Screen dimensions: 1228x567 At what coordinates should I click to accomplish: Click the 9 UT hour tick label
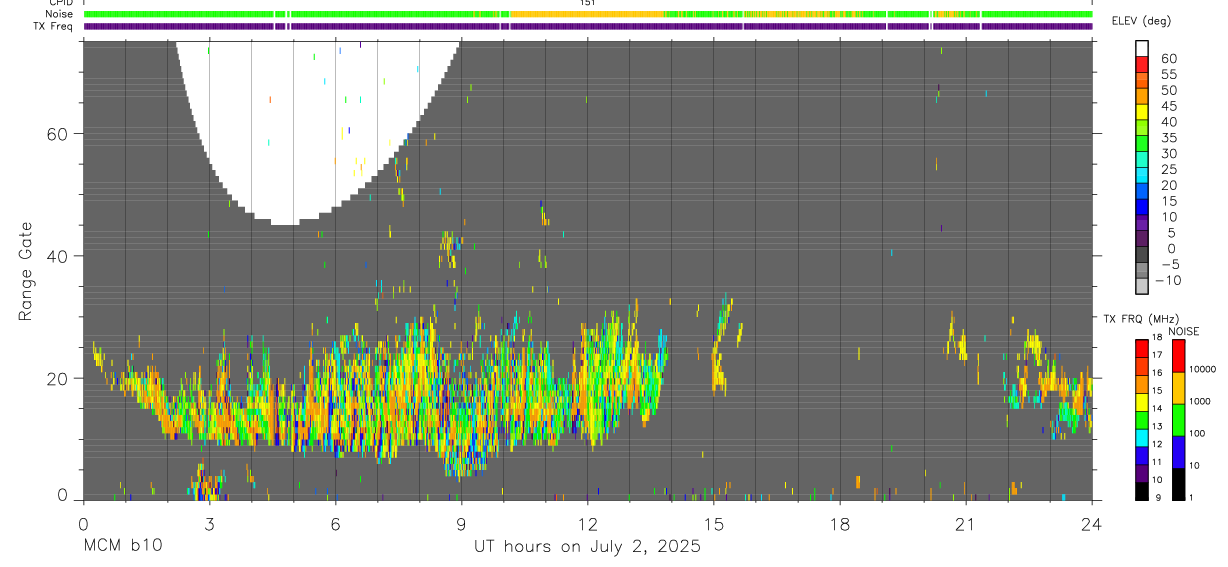pyautogui.click(x=461, y=524)
